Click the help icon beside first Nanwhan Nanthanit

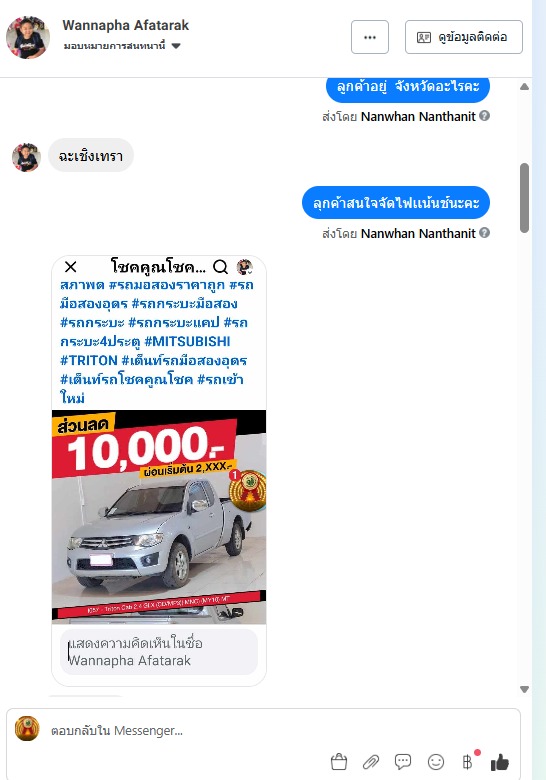(x=485, y=116)
